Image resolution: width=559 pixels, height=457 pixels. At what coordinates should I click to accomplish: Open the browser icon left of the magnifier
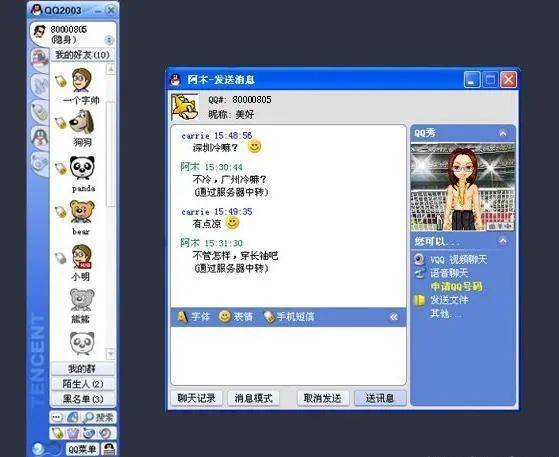click(73, 417)
